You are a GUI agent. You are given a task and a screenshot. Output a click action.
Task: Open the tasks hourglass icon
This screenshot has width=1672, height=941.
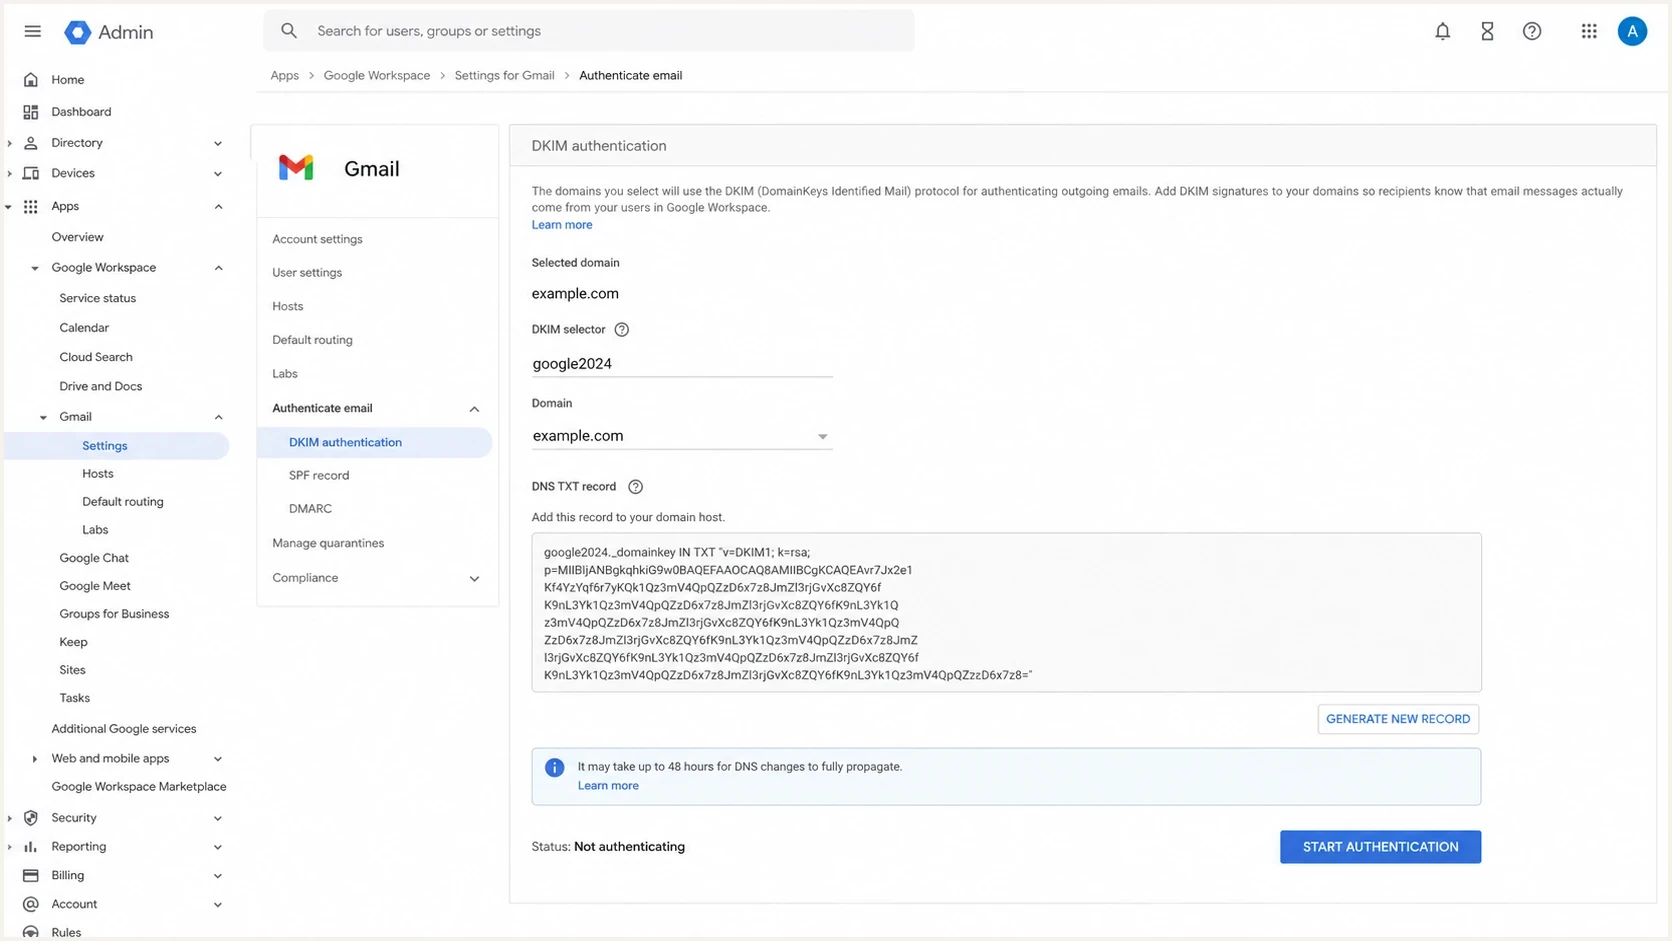click(1487, 31)
